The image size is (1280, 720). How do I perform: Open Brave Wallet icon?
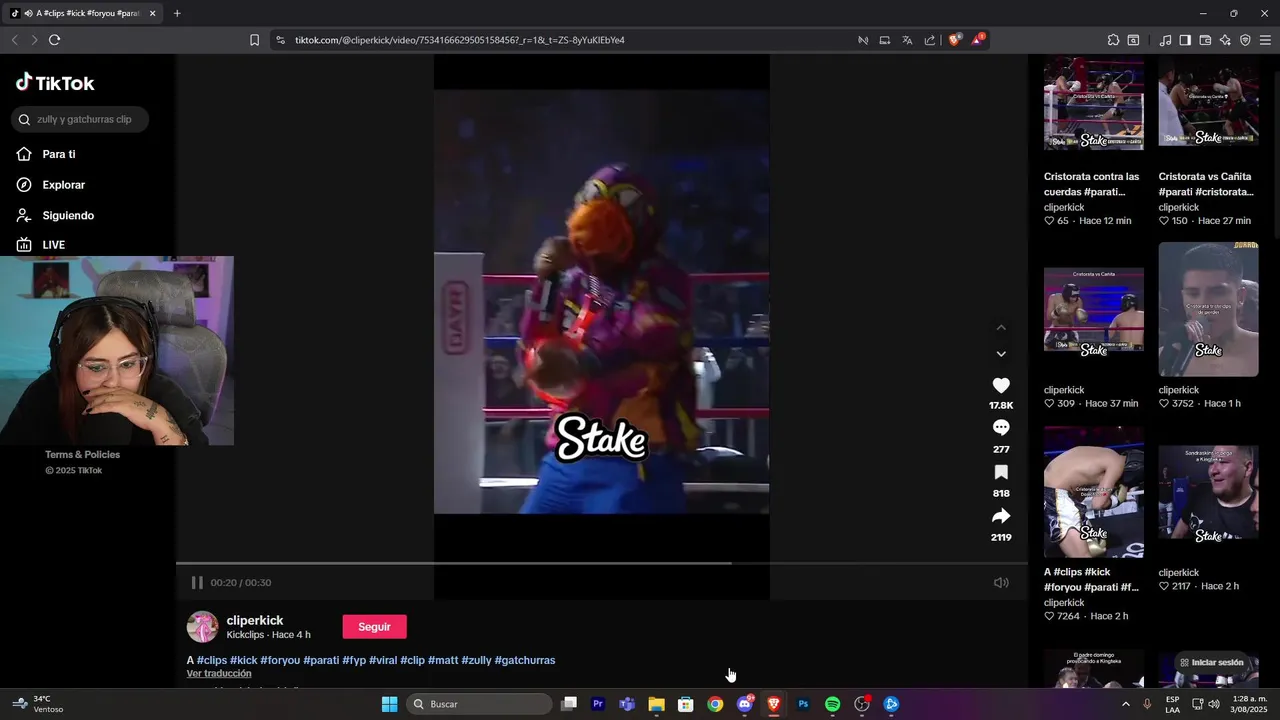pos(1205,40)
